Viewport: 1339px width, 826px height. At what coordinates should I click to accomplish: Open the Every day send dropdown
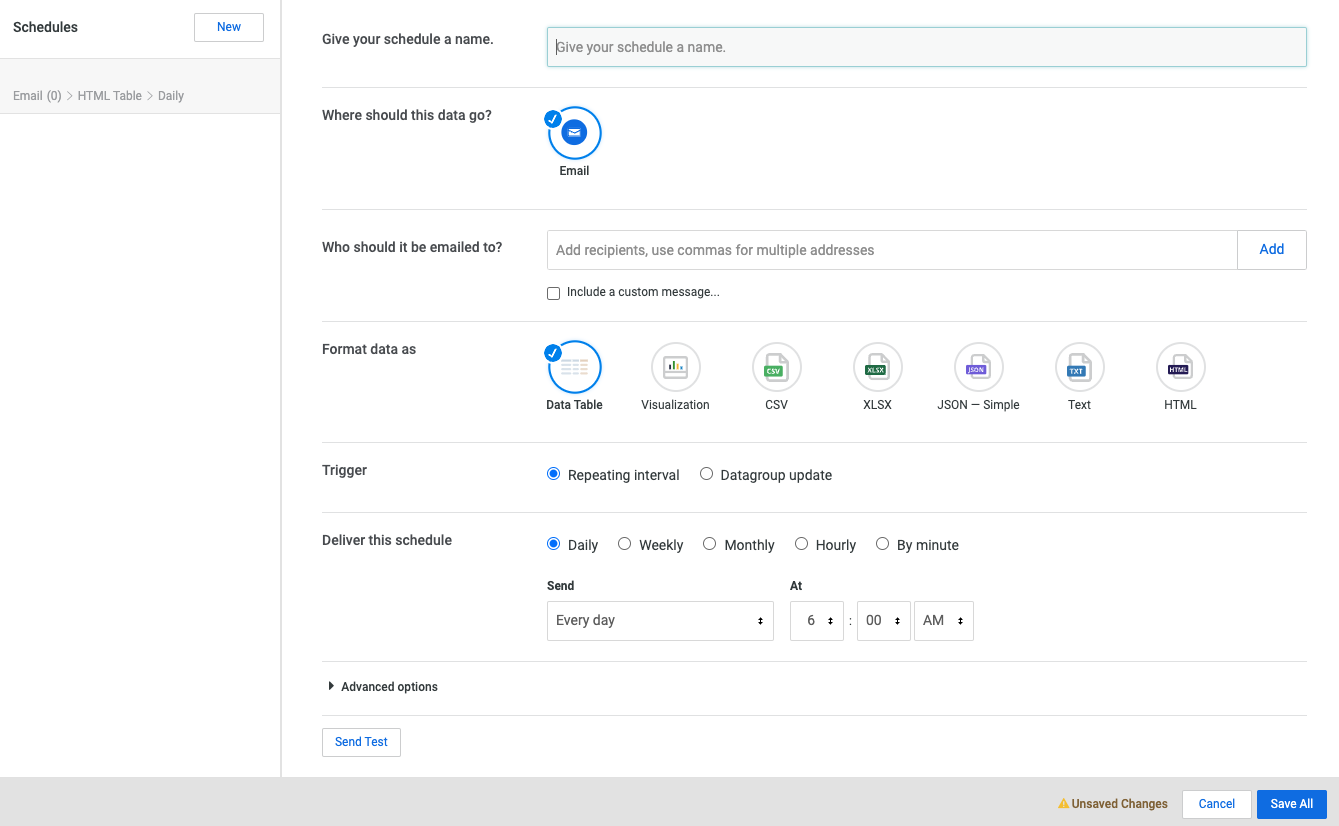(660, 621)
